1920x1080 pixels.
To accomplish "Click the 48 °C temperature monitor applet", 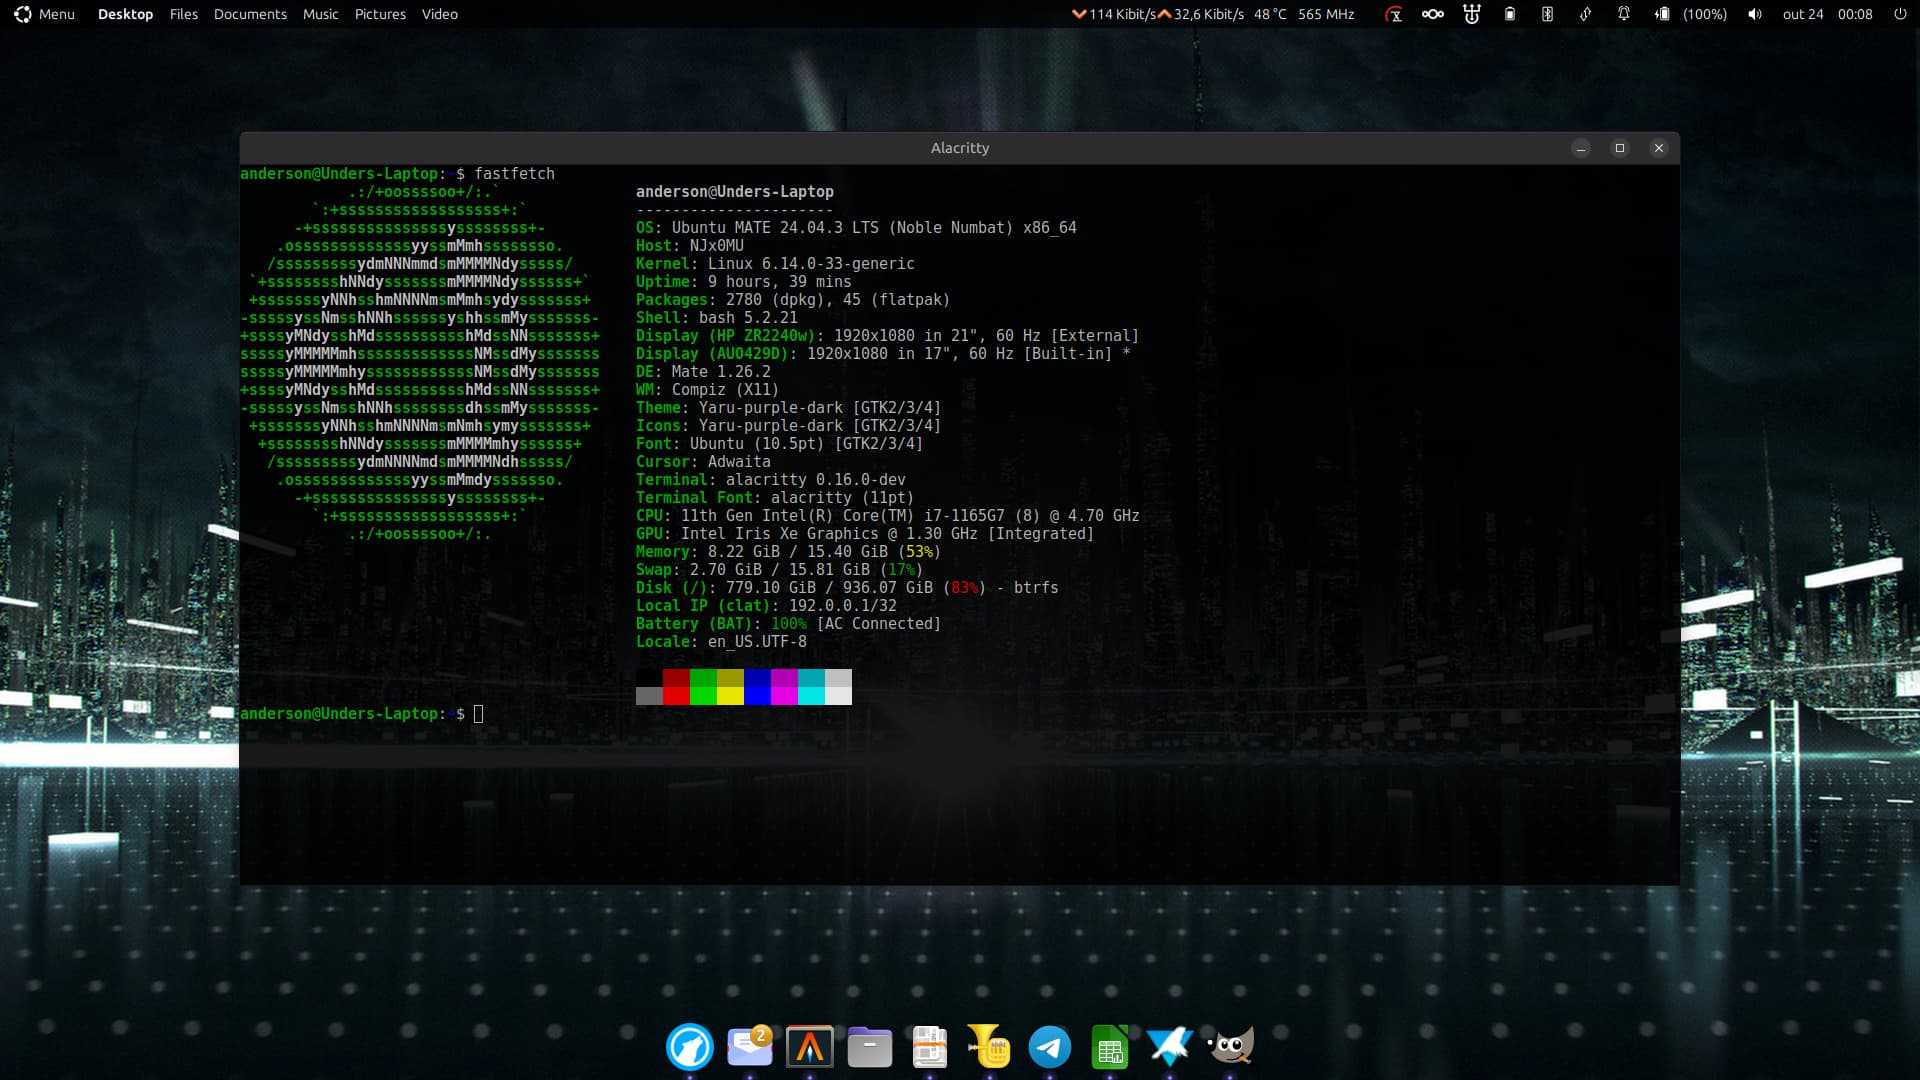I will [1270, 14].
